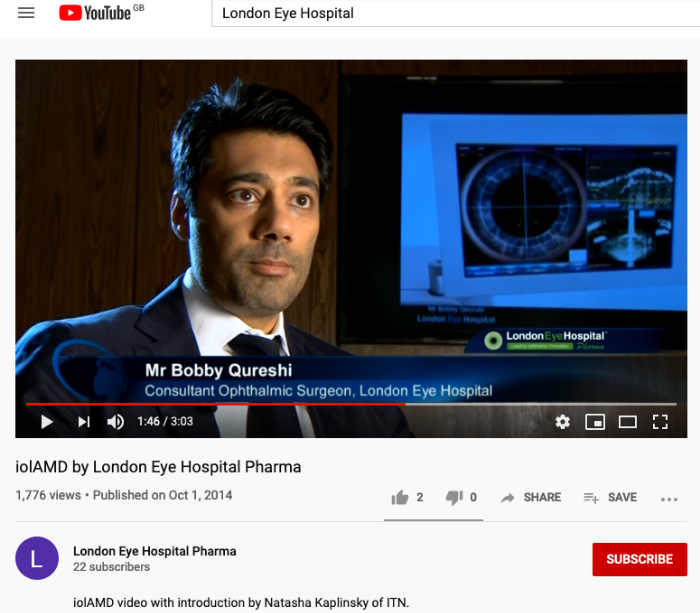This screenshot has width=700, height=613.
Task: Seek in the red video progress bar
Action: (x=351, y=404)
